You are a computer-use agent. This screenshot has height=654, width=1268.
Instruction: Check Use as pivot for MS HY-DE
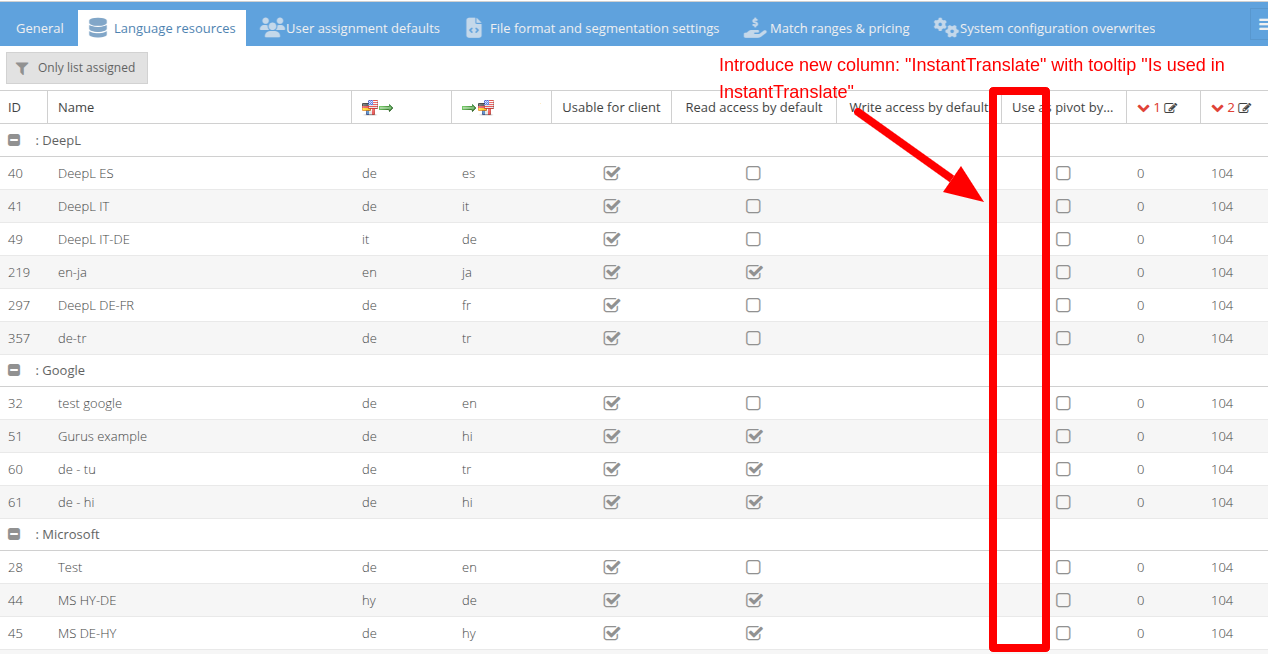tap(1063, 600)
